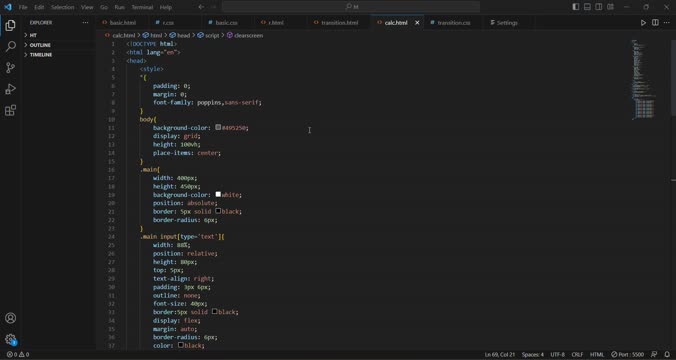
Task: Click the clearscreen breadcrumb item
Action: pos(245,35)
